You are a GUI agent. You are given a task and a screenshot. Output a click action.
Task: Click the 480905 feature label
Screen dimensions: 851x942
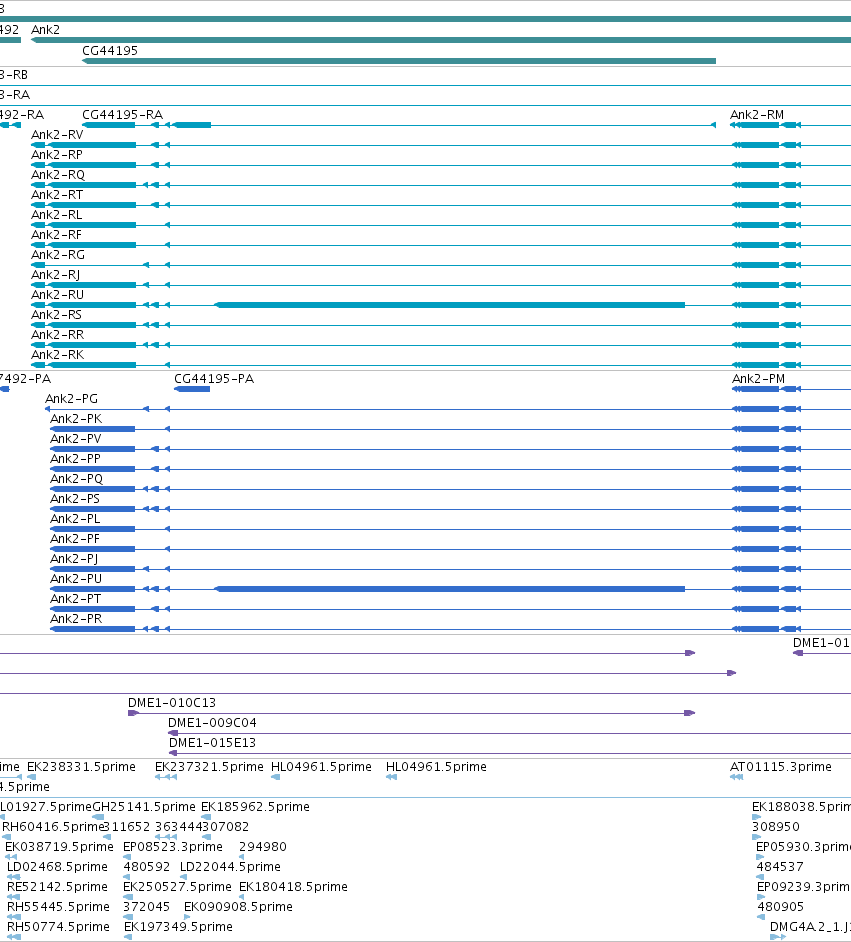(x=780, y=907)
